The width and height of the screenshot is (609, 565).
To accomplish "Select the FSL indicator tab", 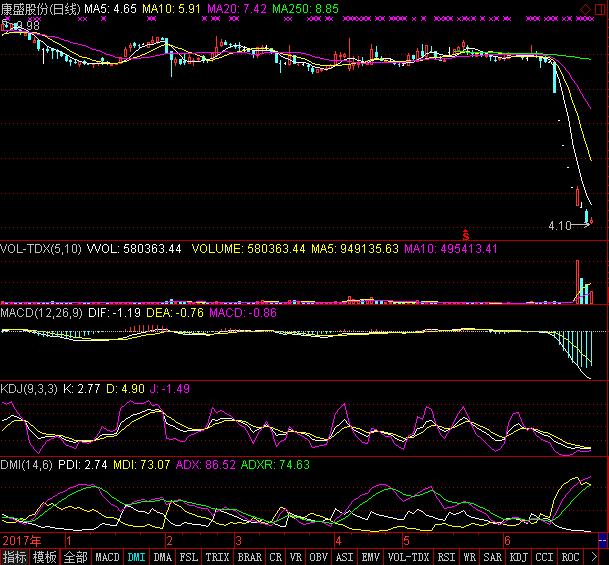I will [x=188, y=557].
